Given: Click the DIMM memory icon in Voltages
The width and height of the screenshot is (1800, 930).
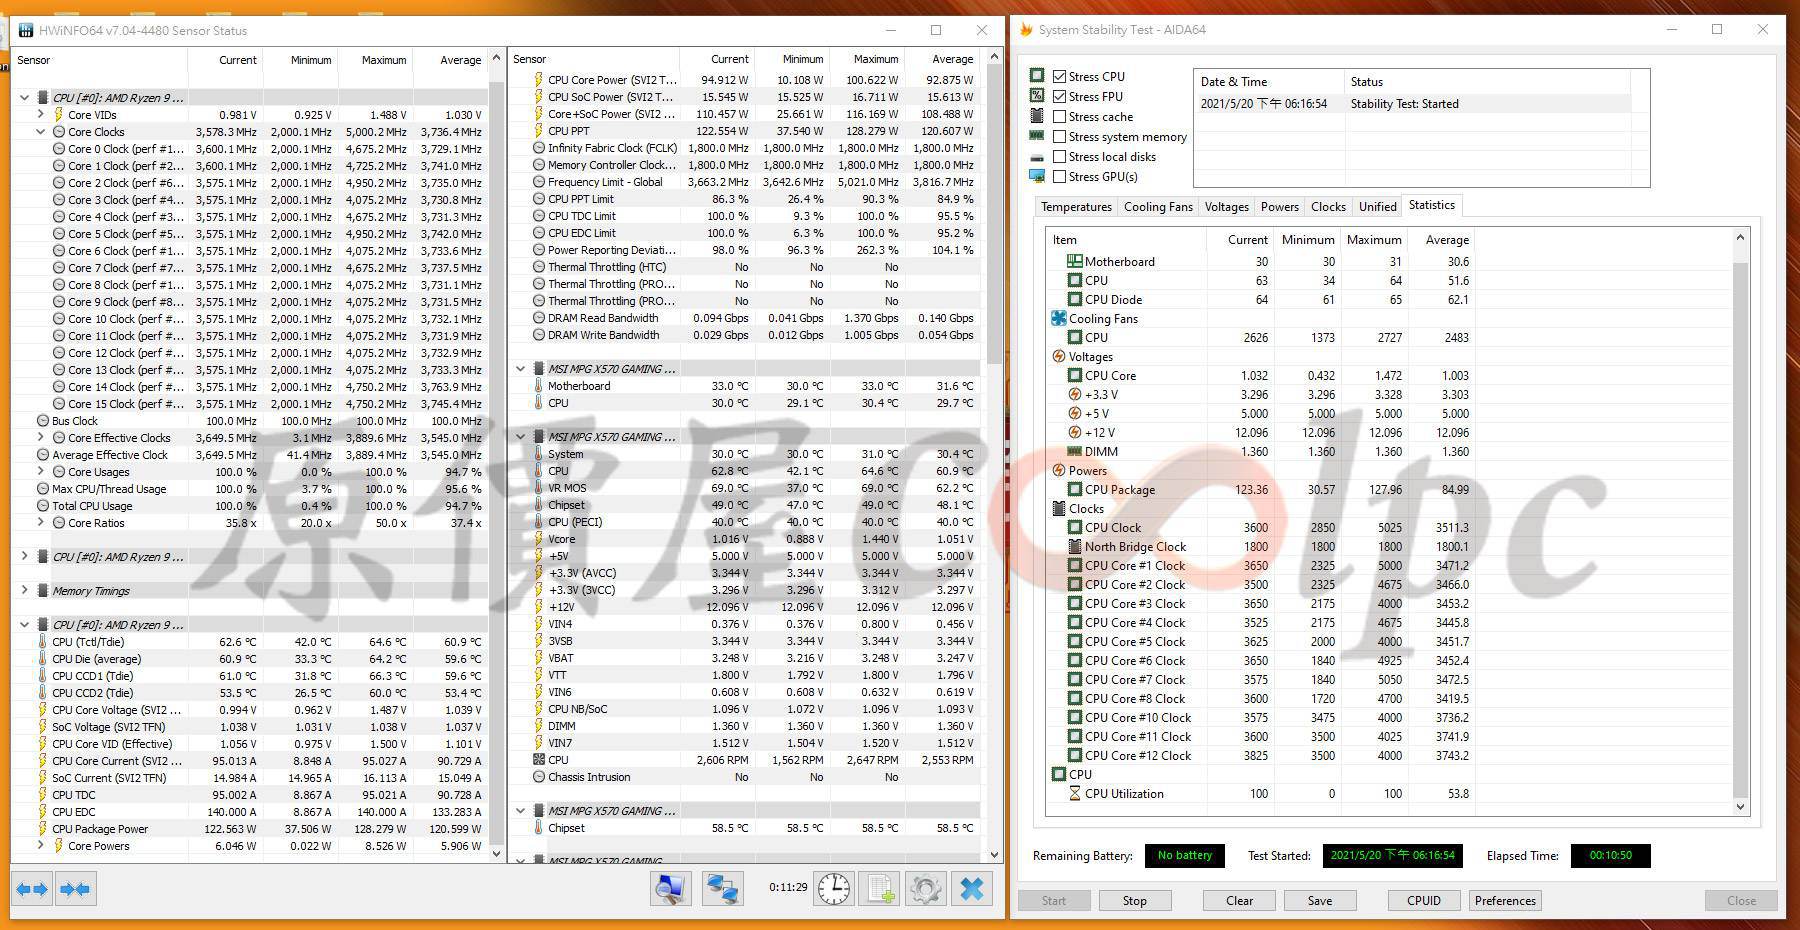Looking at the screenshot, I should [1075, 451].
